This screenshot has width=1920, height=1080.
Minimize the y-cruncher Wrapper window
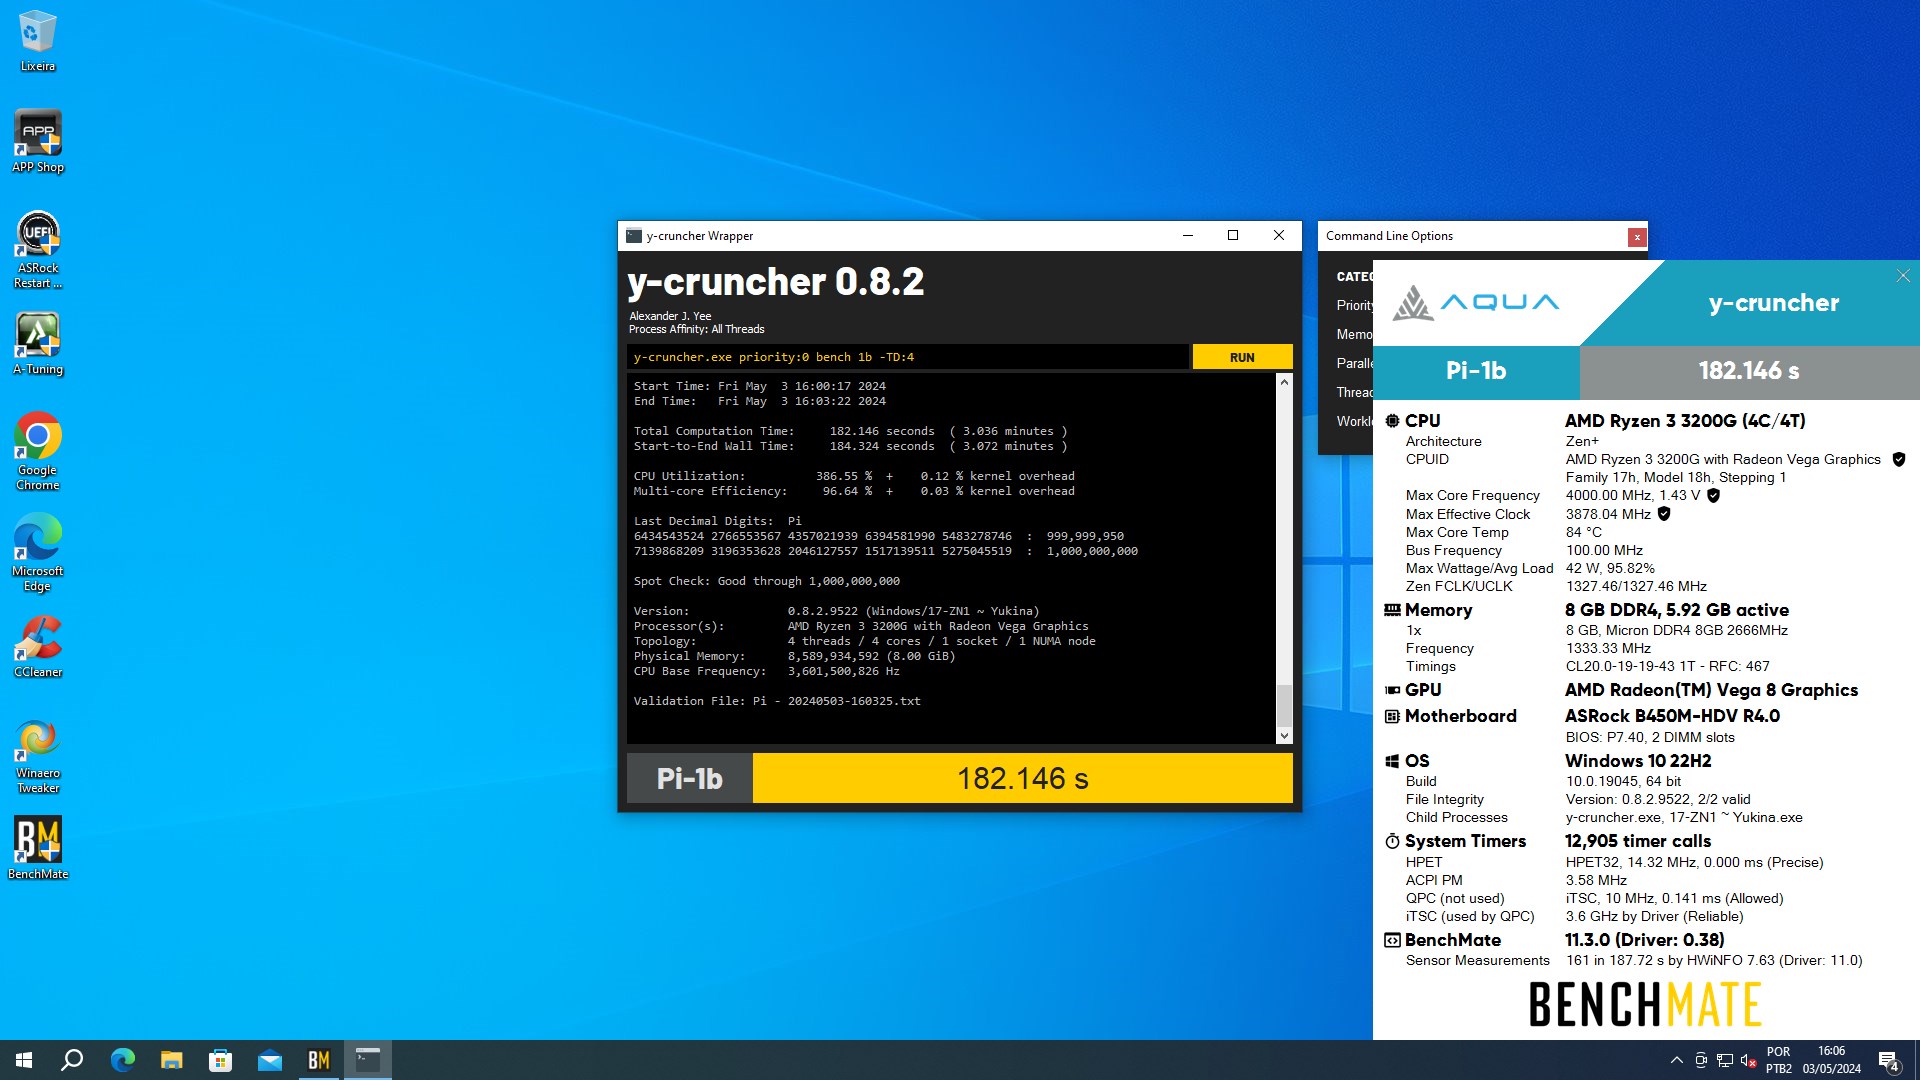click(1188, 236)
